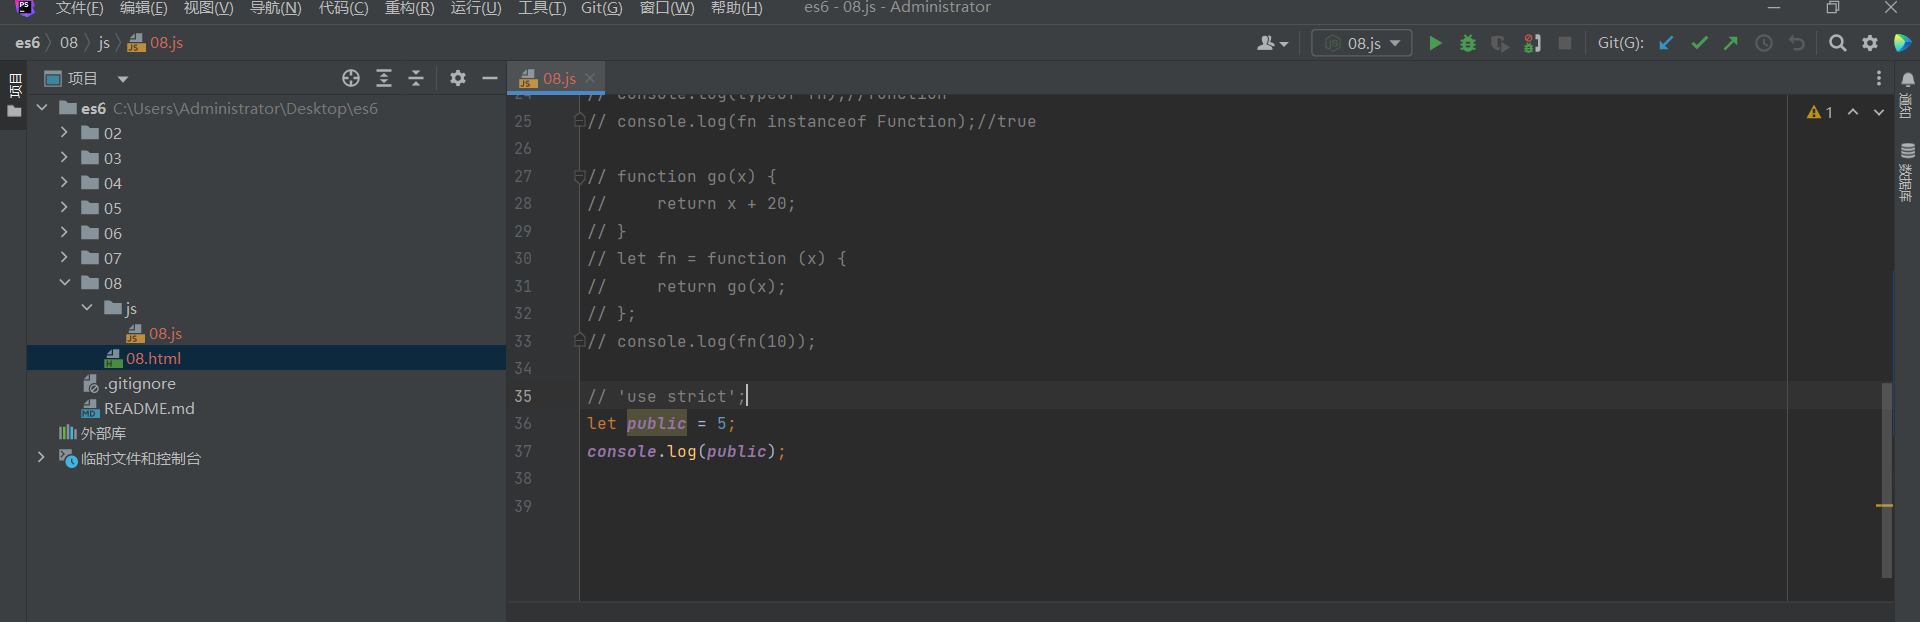Jump to previous highlighted problem arrow
Viewport: 1920px width, 622px height.
point(1853,112)
